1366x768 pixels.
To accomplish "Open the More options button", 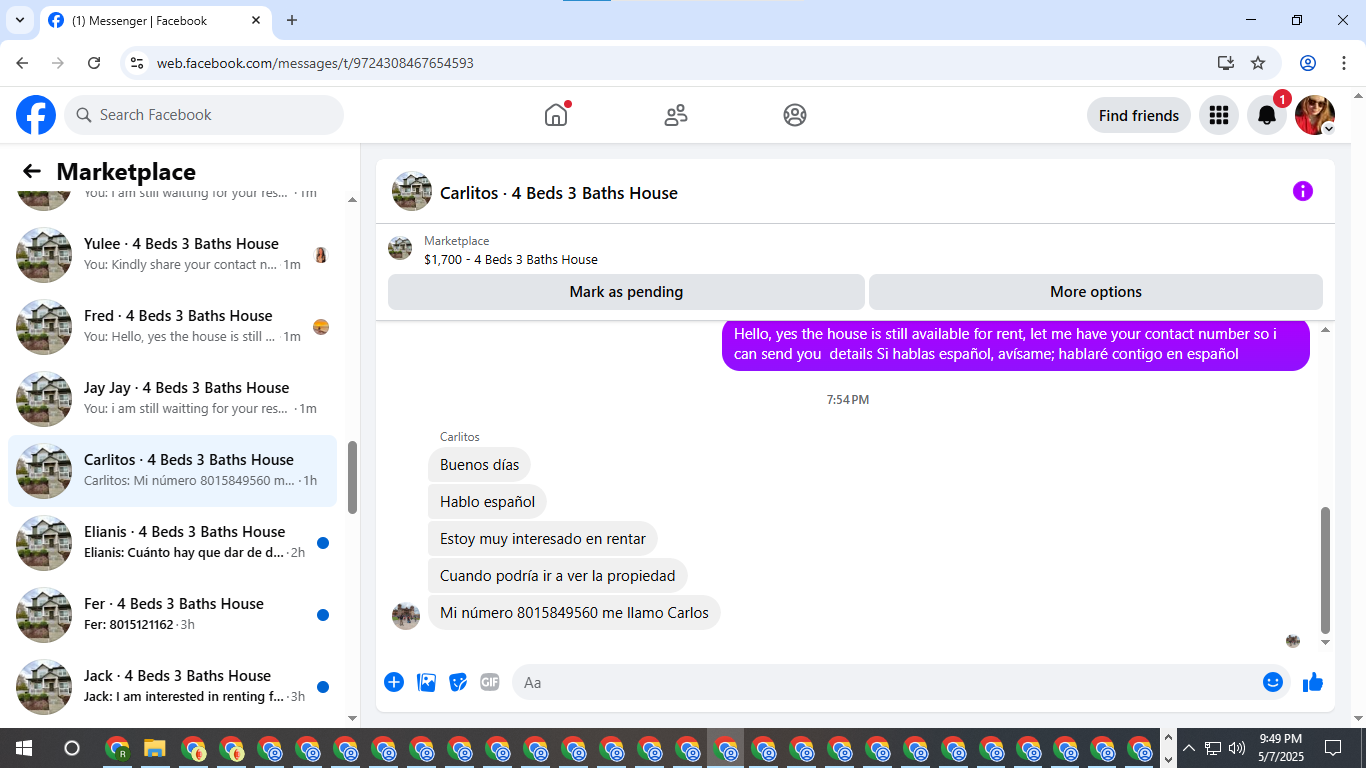I will [x=1096, y=292].
